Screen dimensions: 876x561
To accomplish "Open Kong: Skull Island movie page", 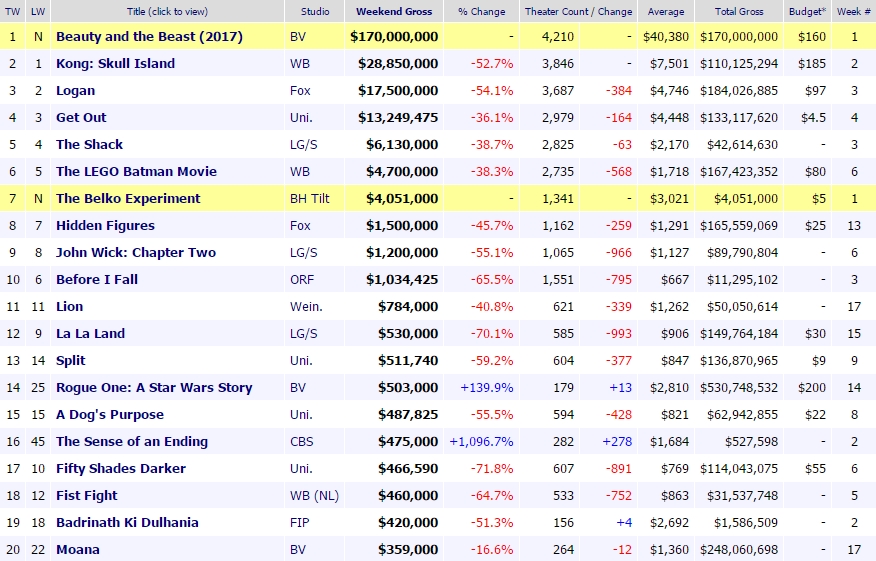I will tap(115, 64).
